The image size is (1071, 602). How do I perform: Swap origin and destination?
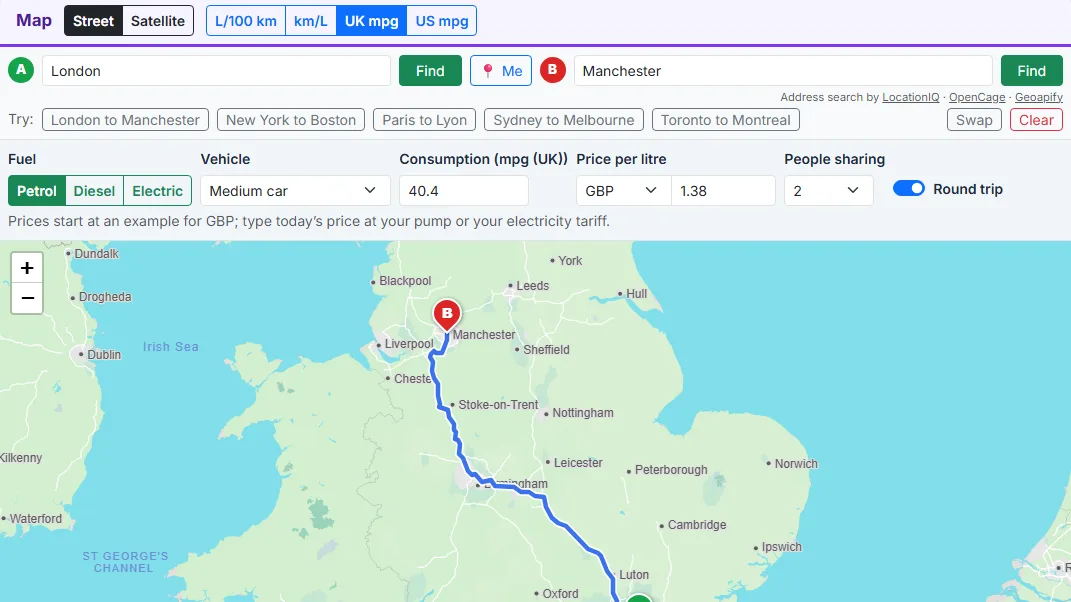[974, 120]
